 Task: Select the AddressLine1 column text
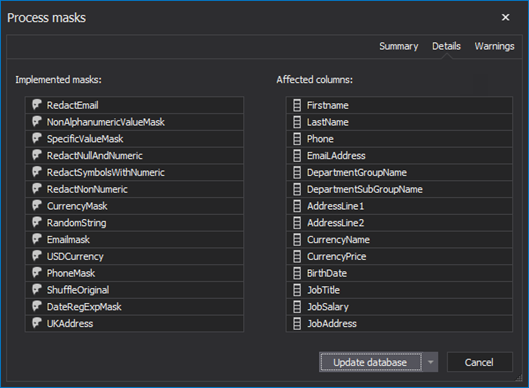click(335, 206)
